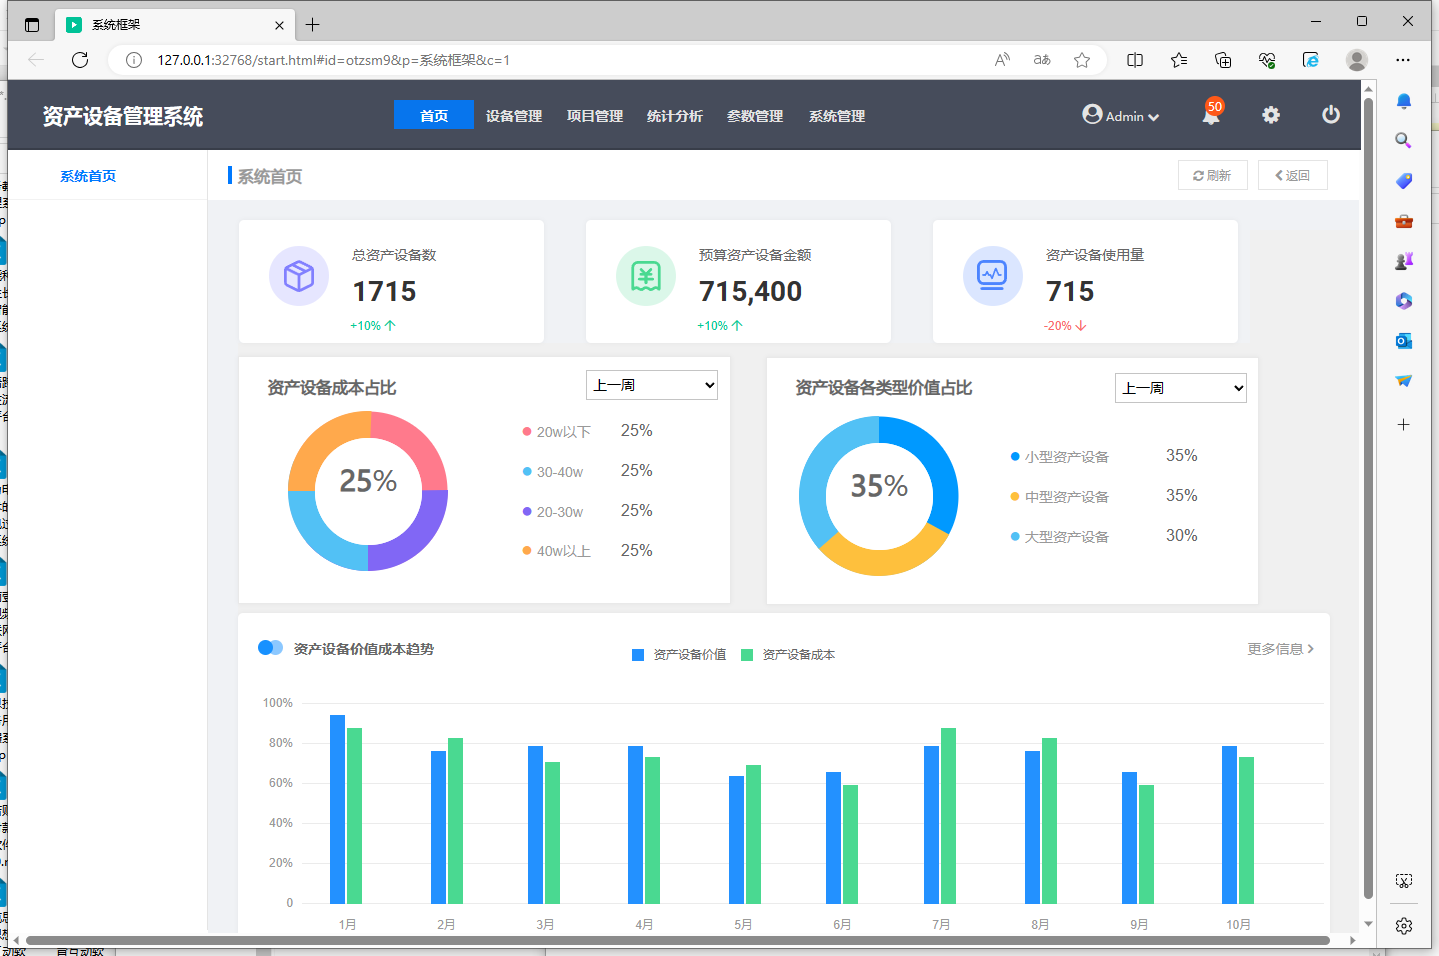Image resolution: width=1439 pixels, height=956 pixels.
Task: Click the 资产设备管理系统 title
Action: tap(123, 116)
